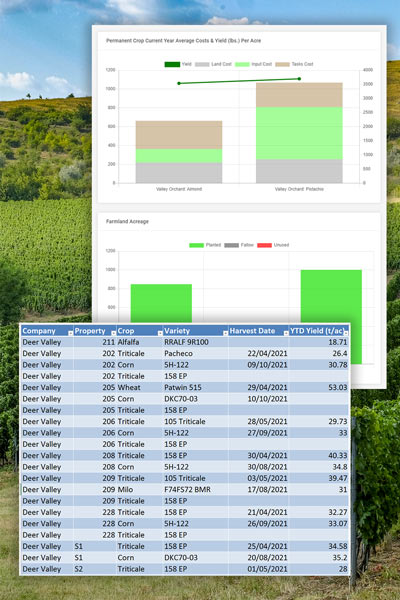Open the Property column filter dropdown
This screenshot has width=400, height=600.
(113, 333)
